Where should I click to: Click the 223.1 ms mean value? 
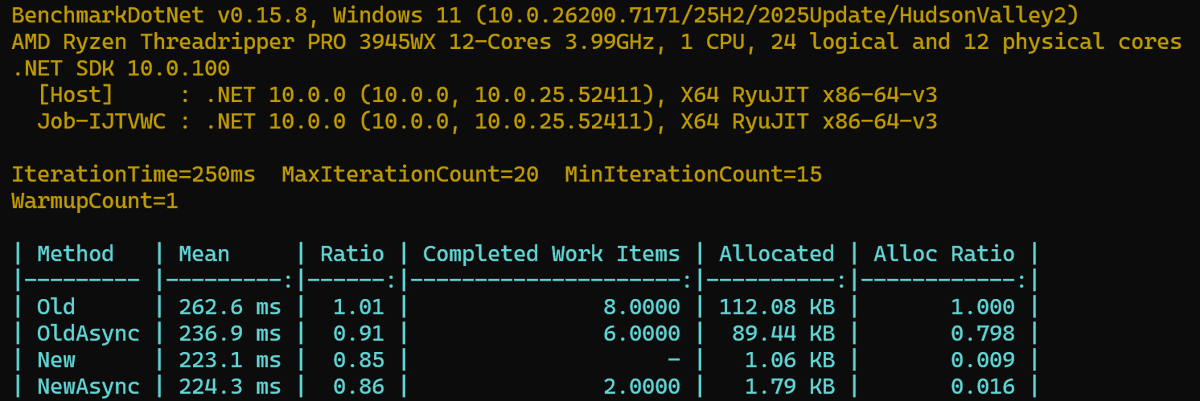(230, 360)
